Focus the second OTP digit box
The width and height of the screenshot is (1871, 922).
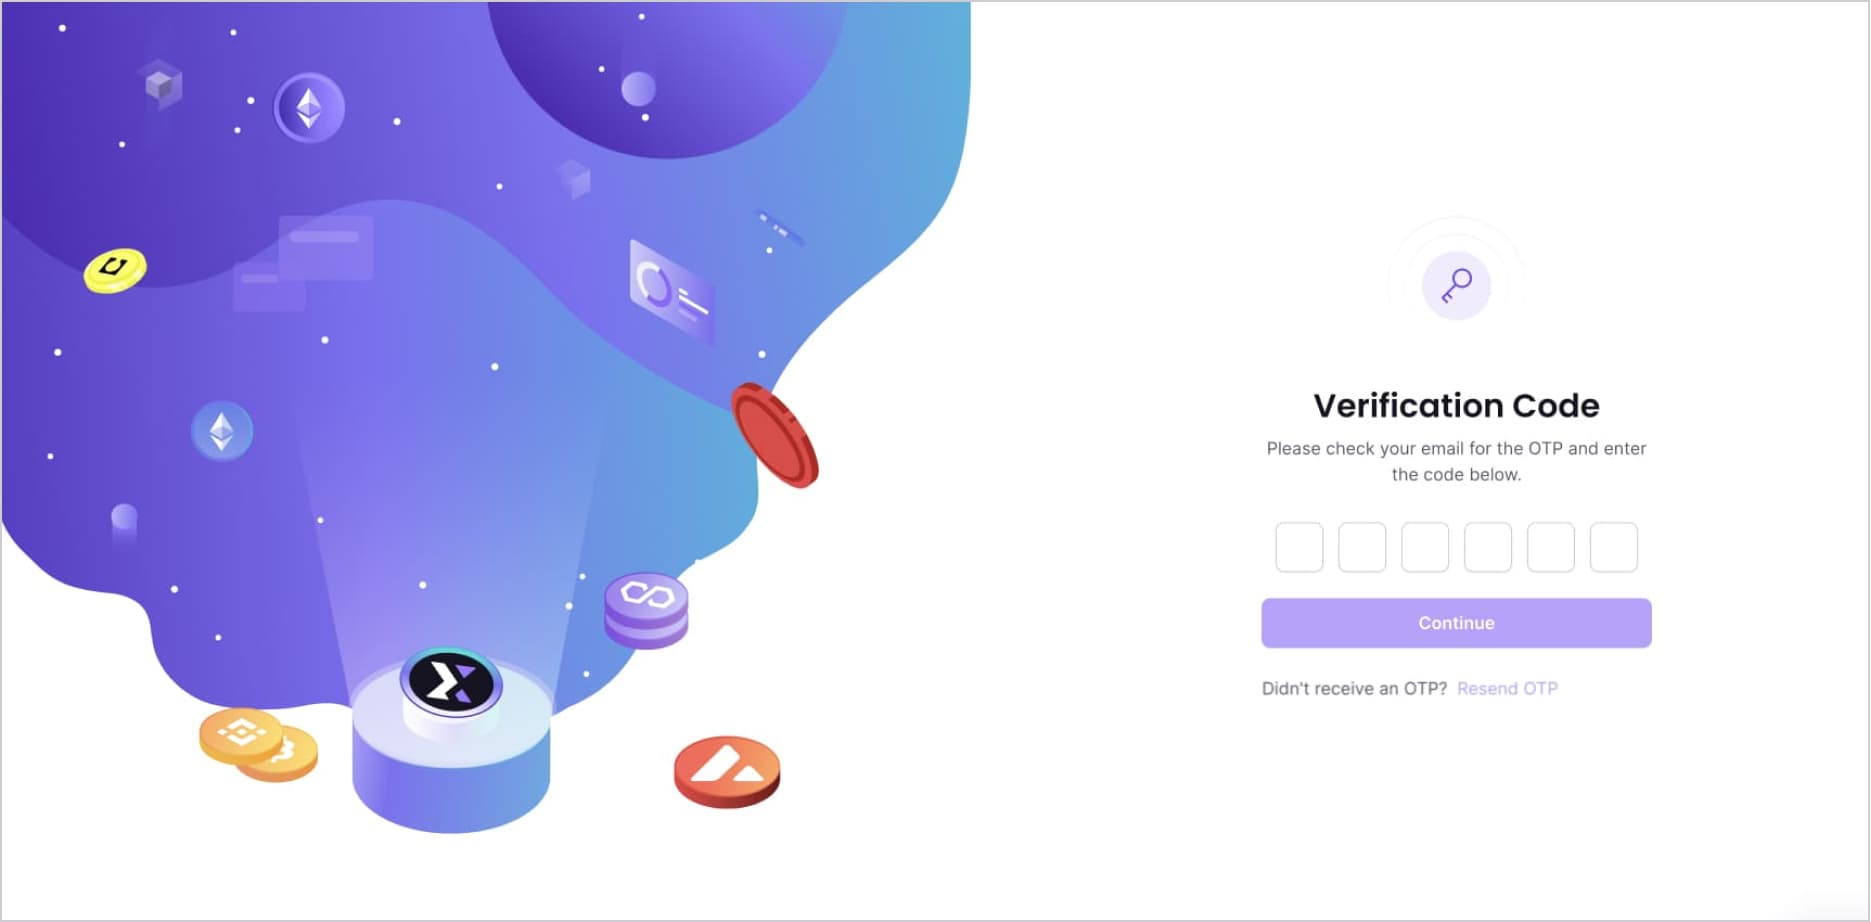[1362, 547]
